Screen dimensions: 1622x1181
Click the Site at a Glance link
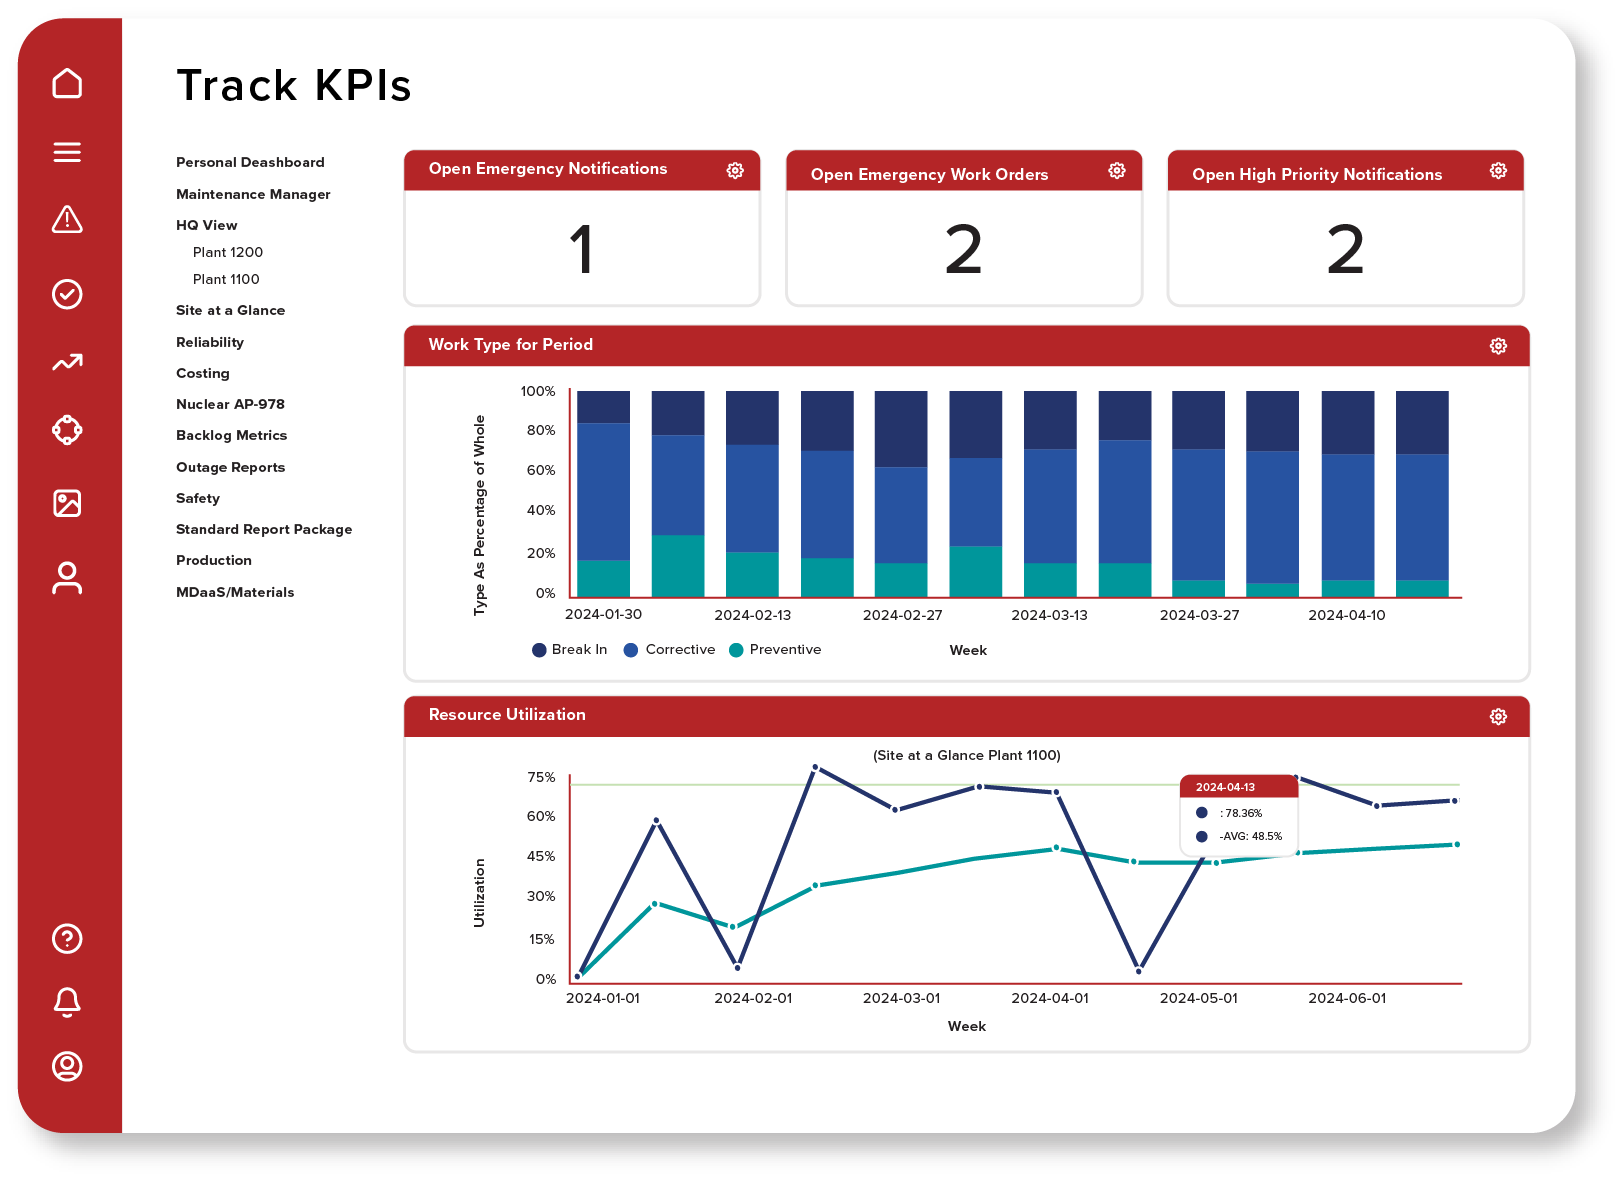coord(230,310)
